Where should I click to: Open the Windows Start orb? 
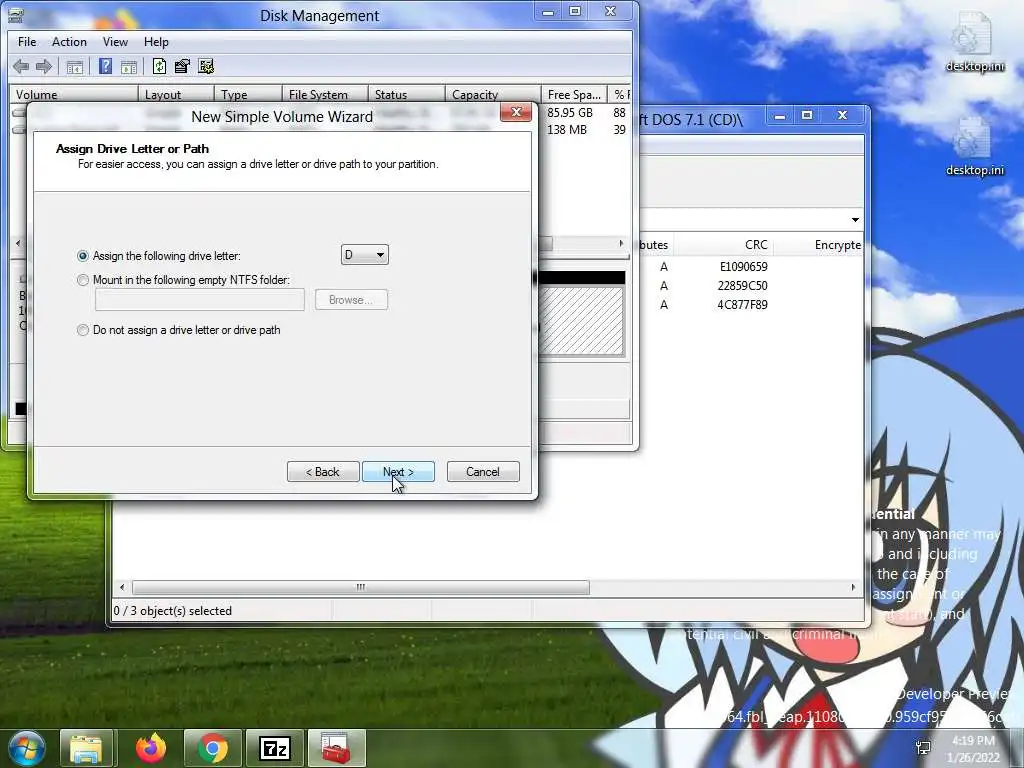pyautogui.click(x=26, y=748)
